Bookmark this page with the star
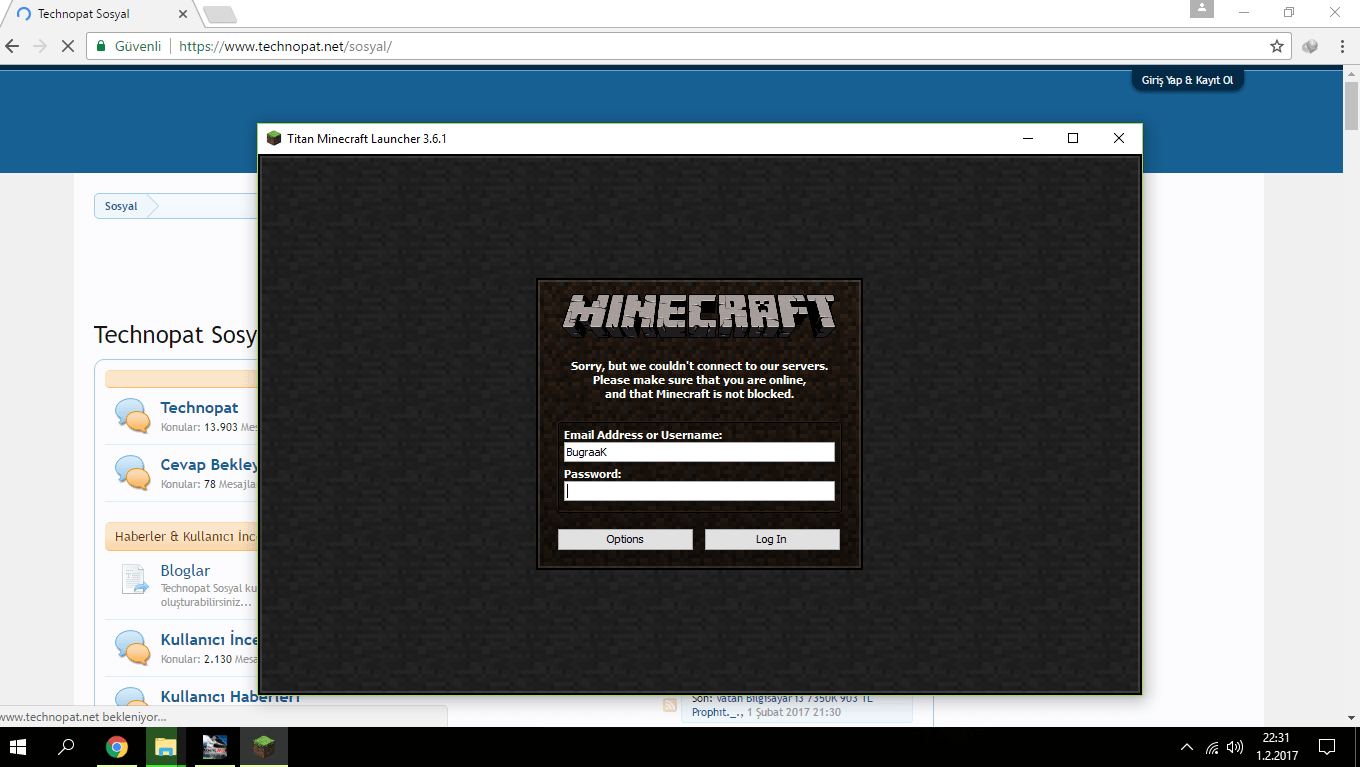 pos(1277,46)
